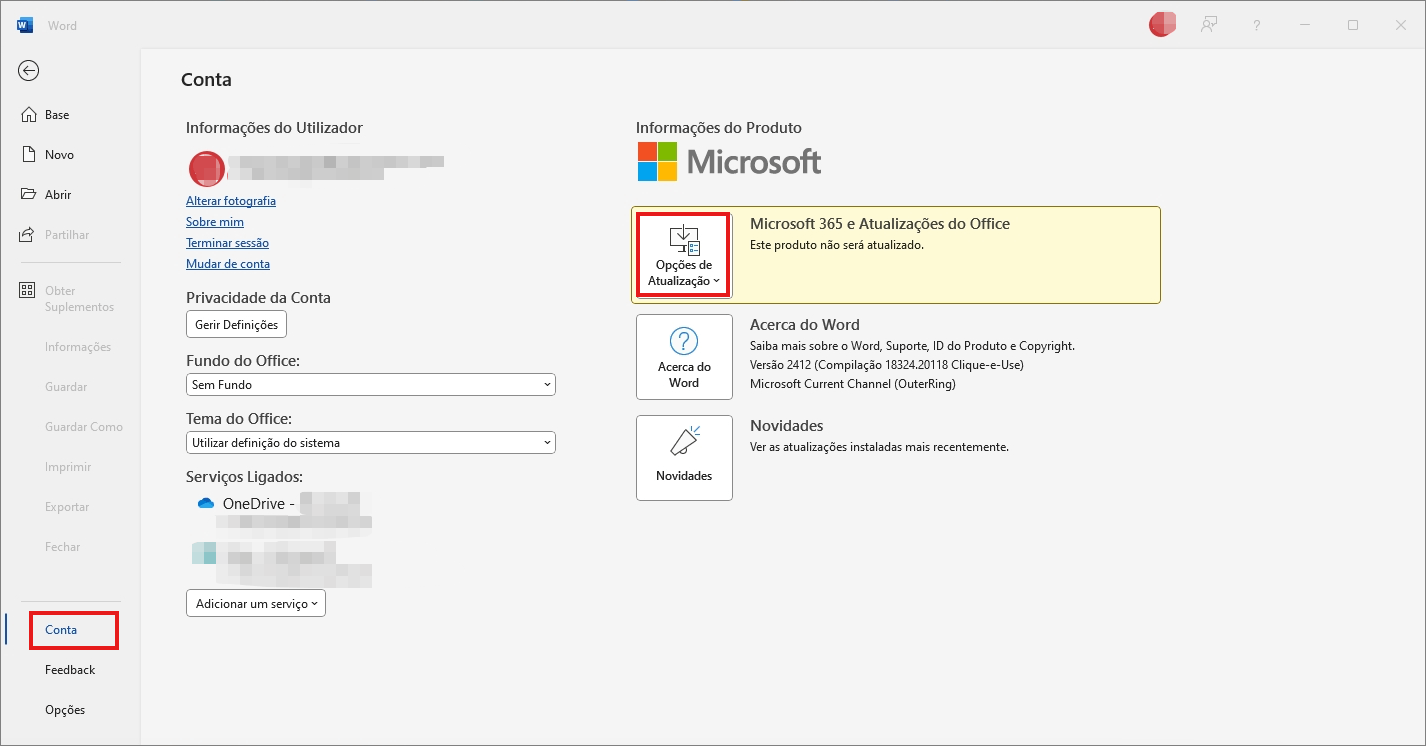Click the 'Privacidade da Conta' heading
Image resolution: width=1426 pixels, height=746 pixels.
tap(258, 298)
